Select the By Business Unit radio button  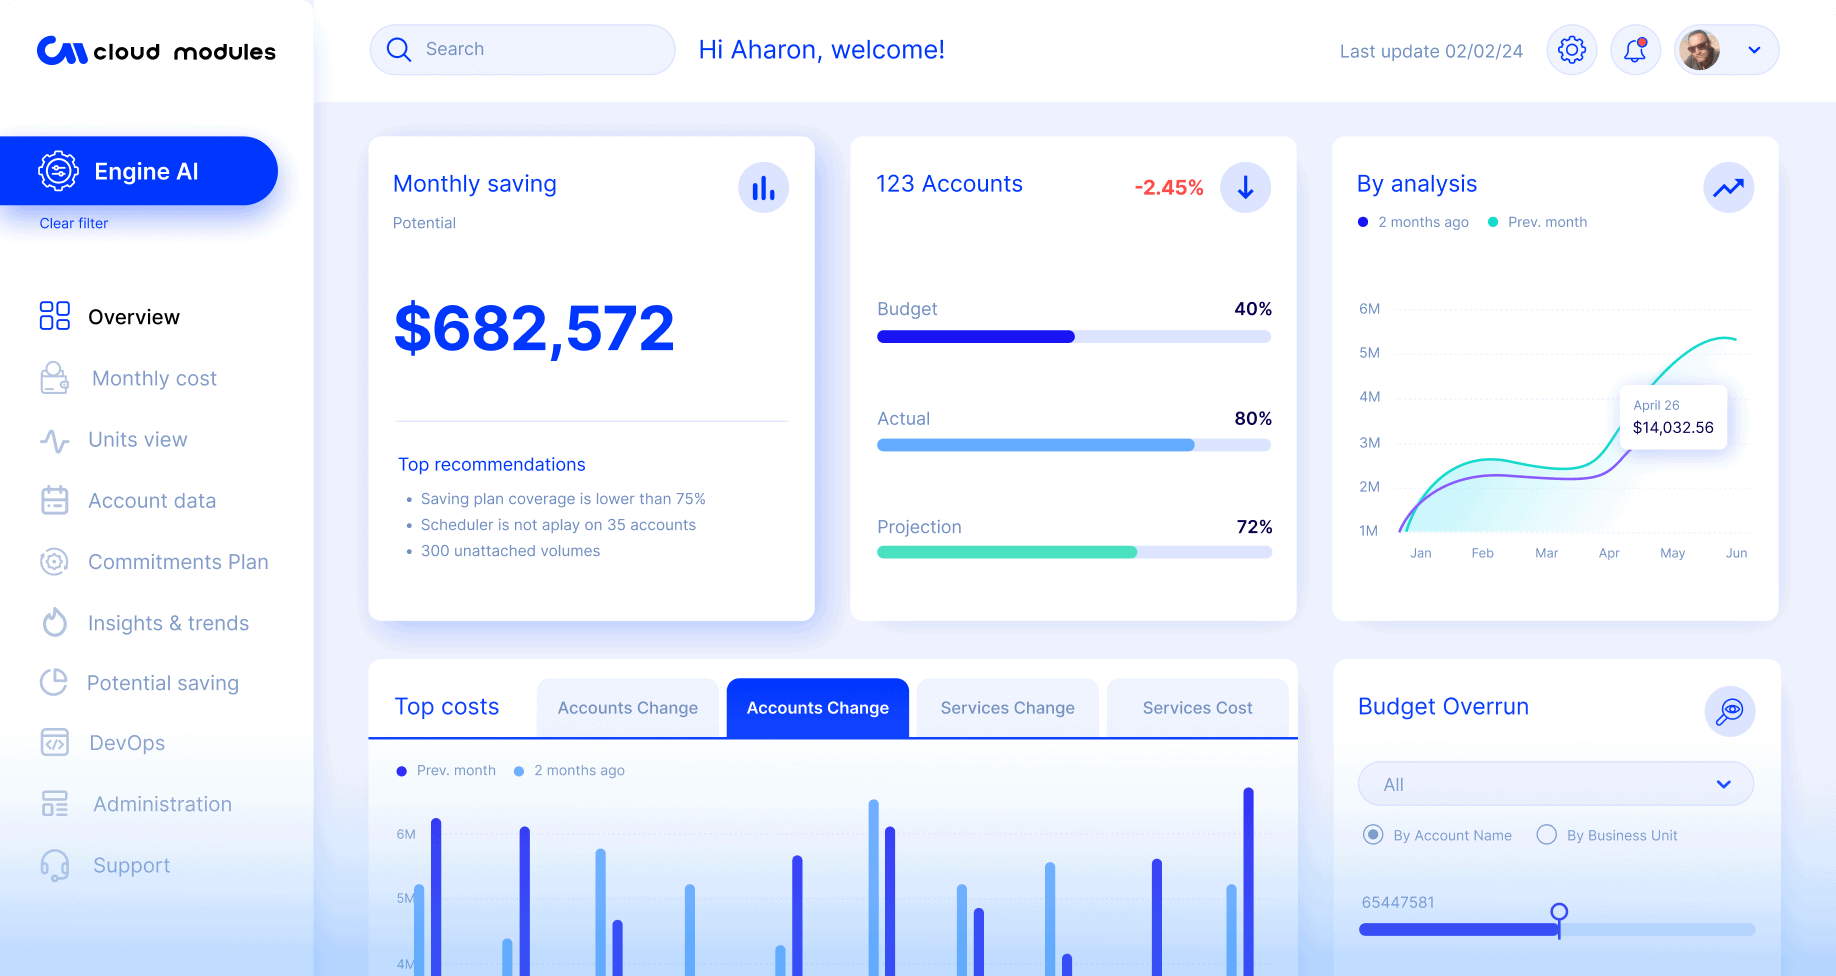pyautogui.click(x=1547, y=835)
